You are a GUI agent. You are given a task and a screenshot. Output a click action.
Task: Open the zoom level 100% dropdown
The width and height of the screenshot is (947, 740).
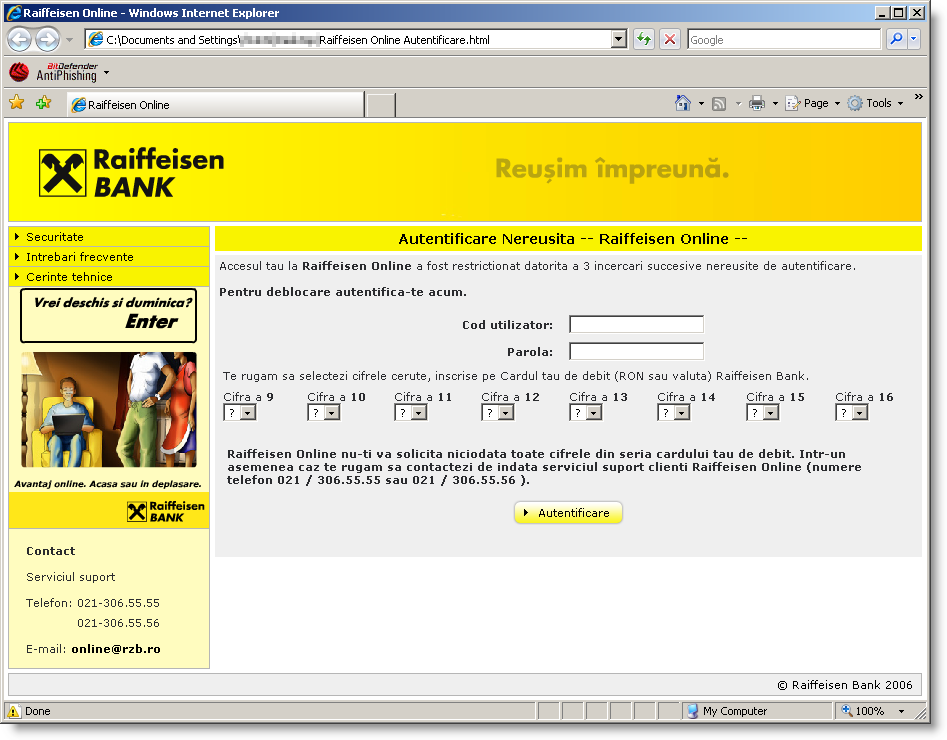pyautogui.click(x=902, y=712)
